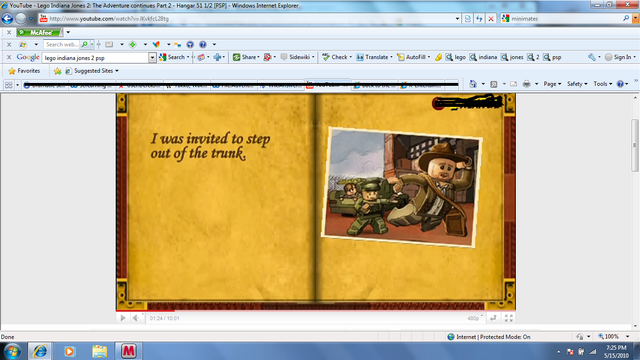Find the word lego on page
The height and width of the screenshot is (360, 640).
click(x=456, y=57)
